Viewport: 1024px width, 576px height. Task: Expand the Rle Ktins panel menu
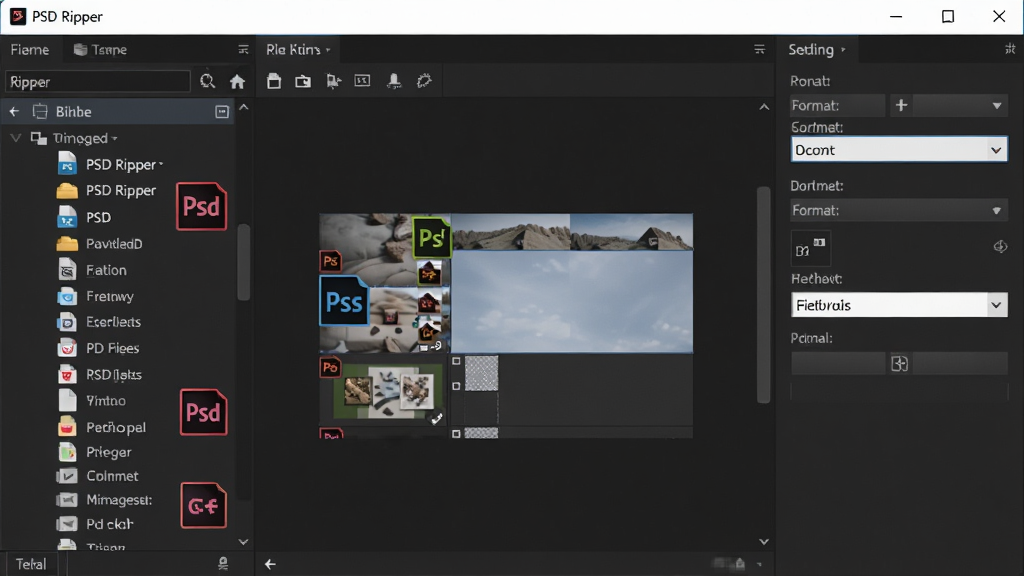[x=328, y=50]
